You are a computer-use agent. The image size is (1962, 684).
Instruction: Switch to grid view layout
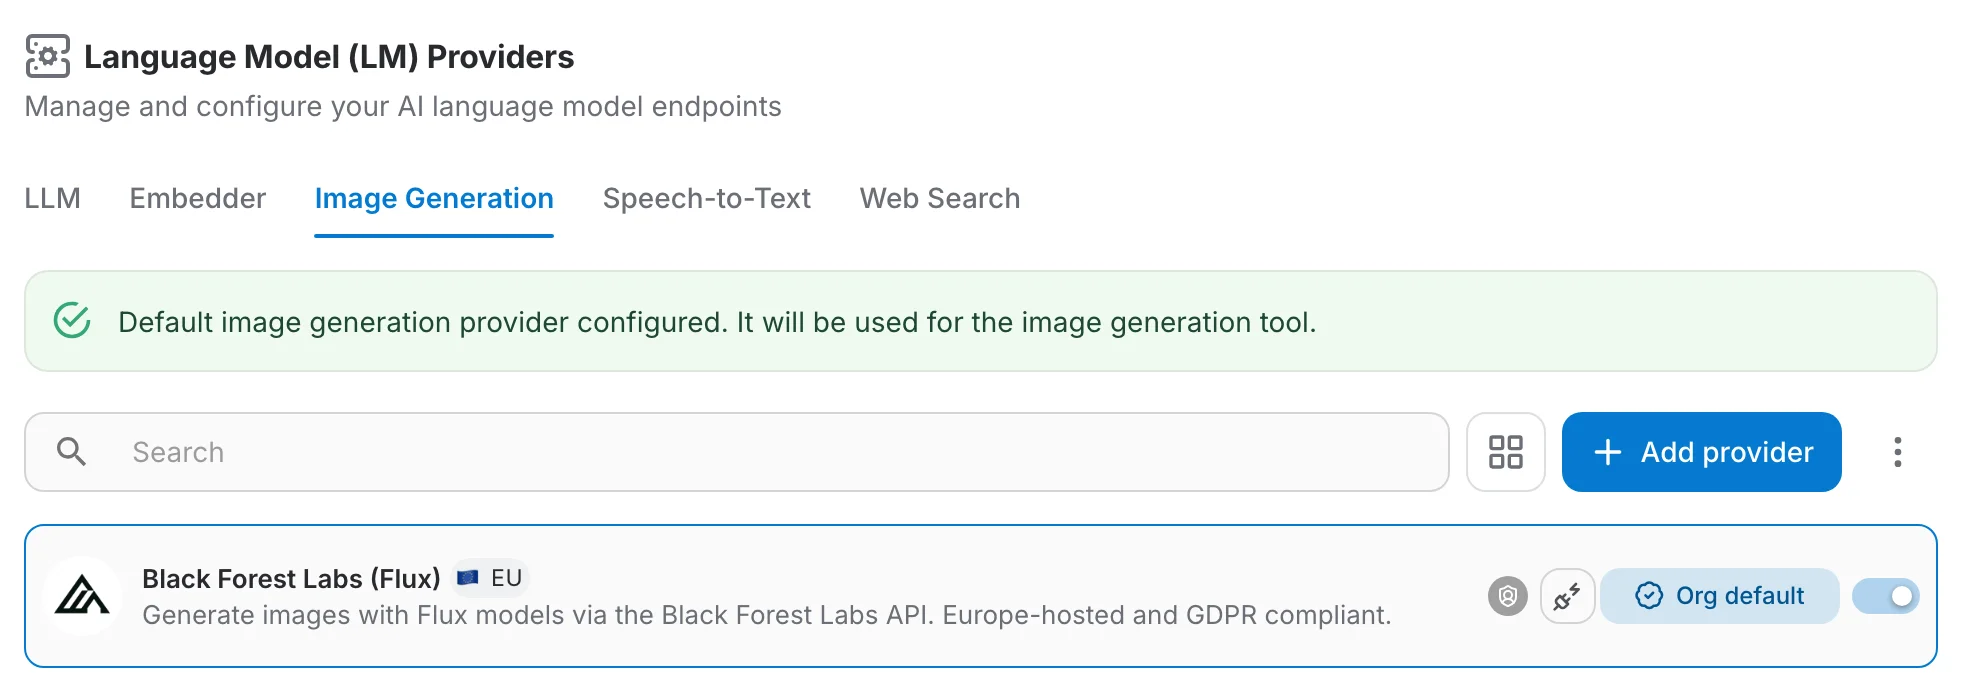(1505, 452)
